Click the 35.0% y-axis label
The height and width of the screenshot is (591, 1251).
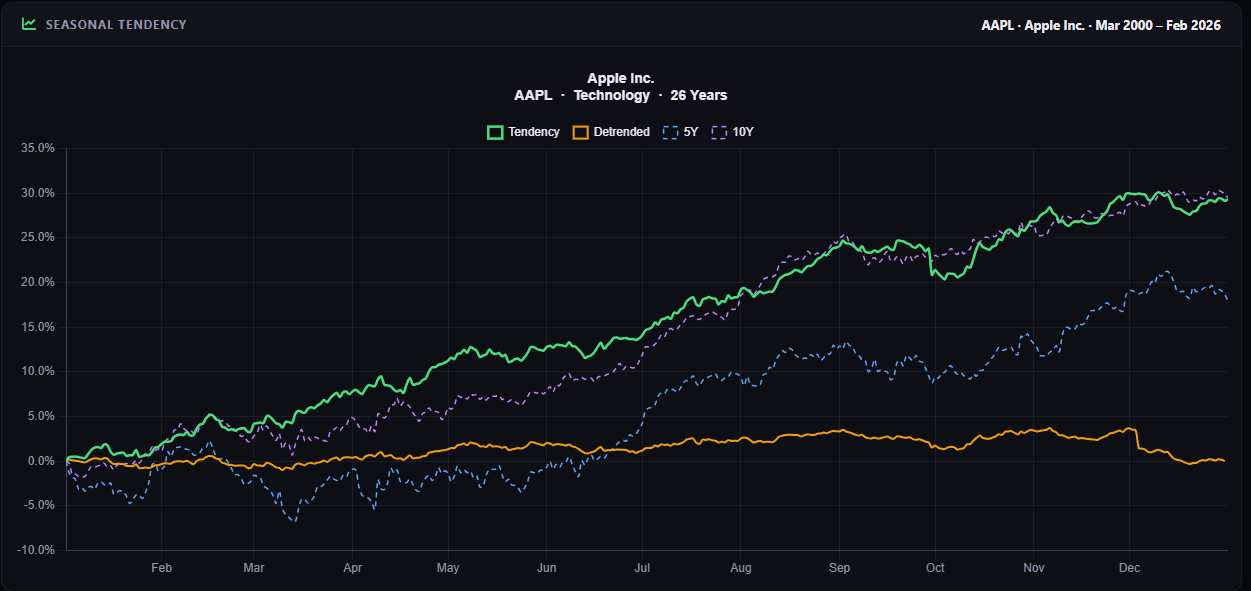click(x=38, y=148)
